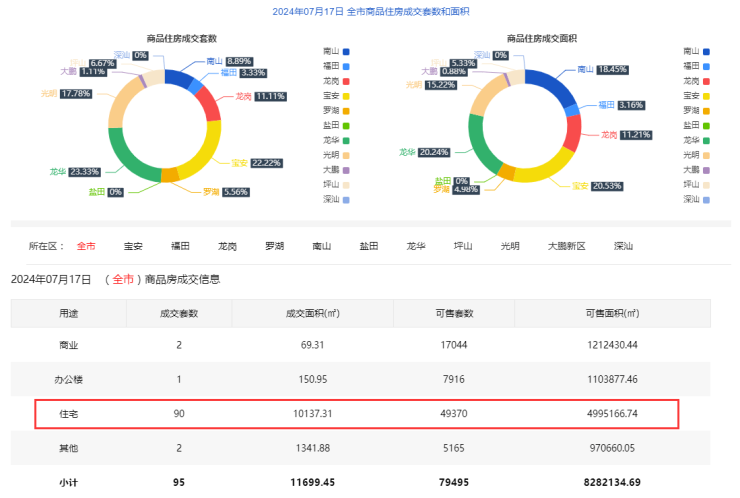
Task: Choose the 龙岗 district filter
Action: point(227,246)
